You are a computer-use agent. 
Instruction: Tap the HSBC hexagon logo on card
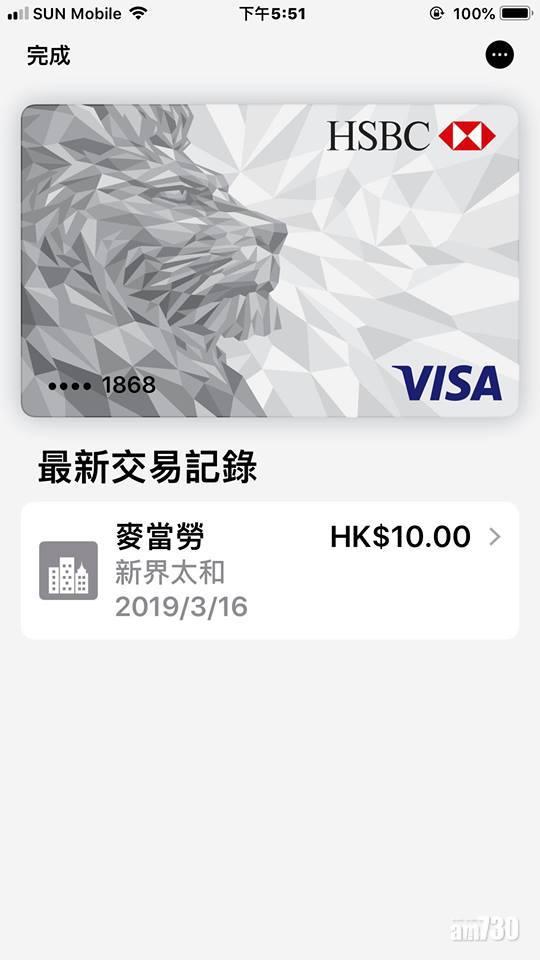(467, 136)
